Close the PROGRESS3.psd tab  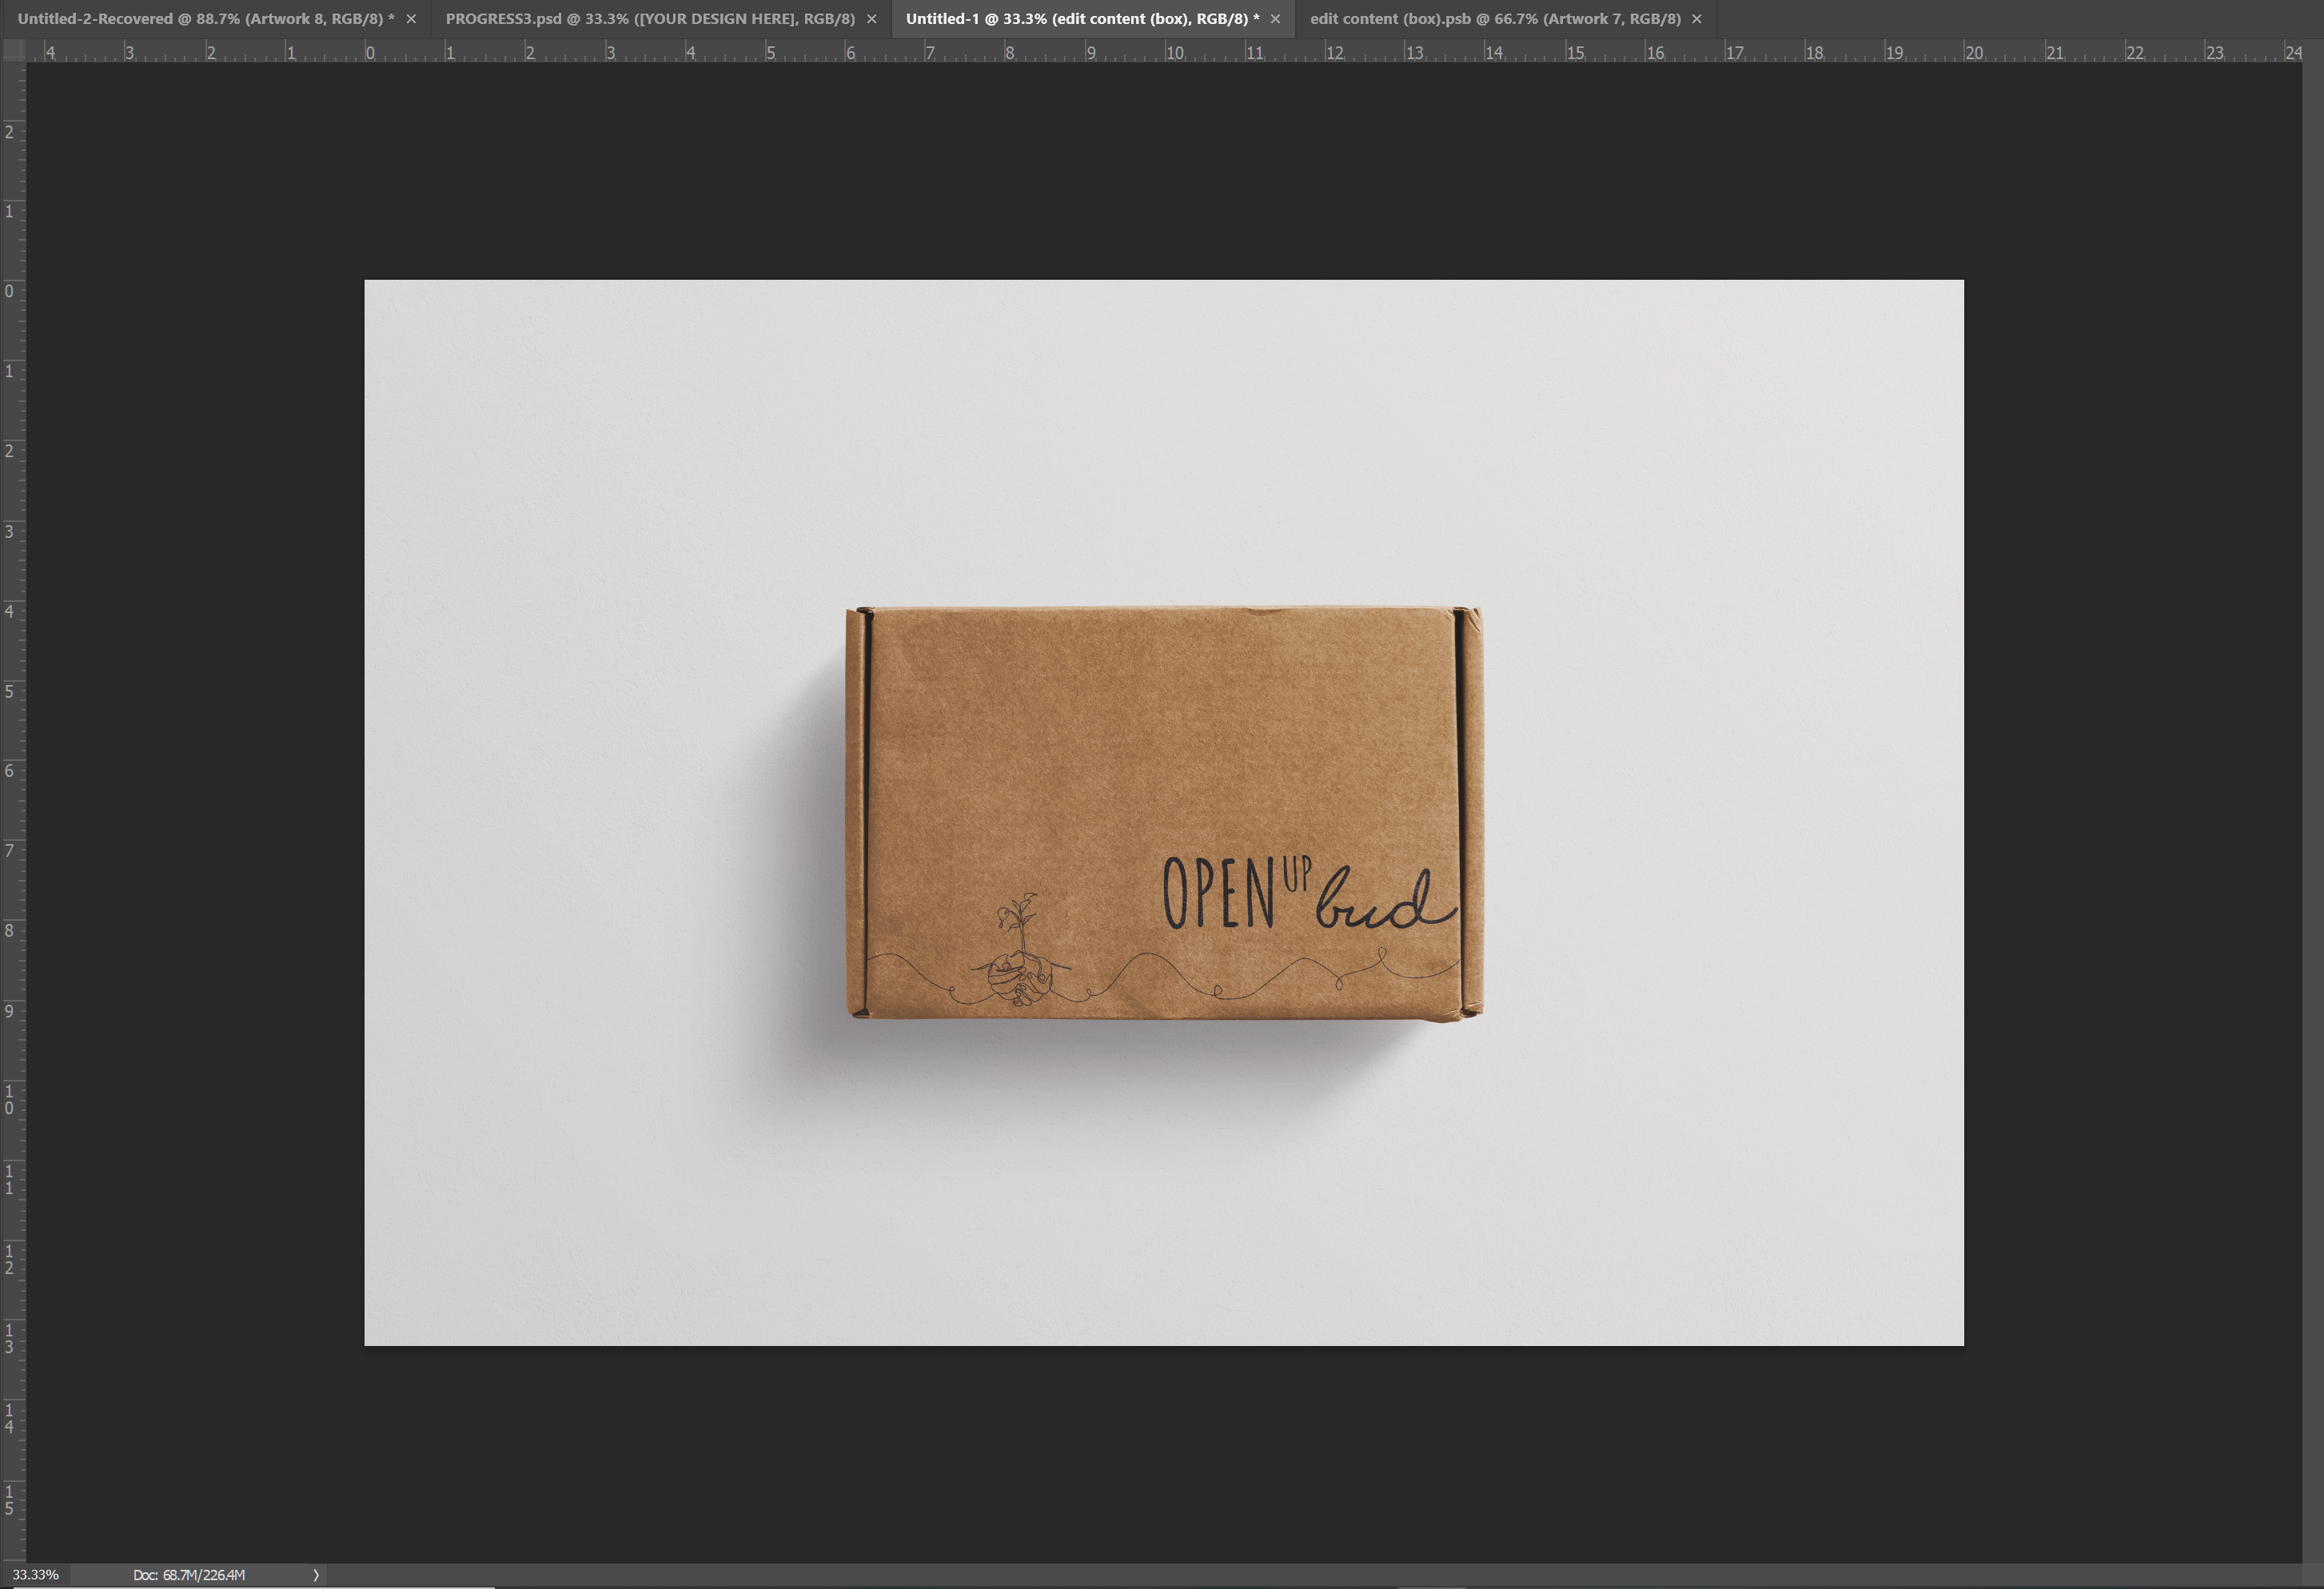point(871,19)
